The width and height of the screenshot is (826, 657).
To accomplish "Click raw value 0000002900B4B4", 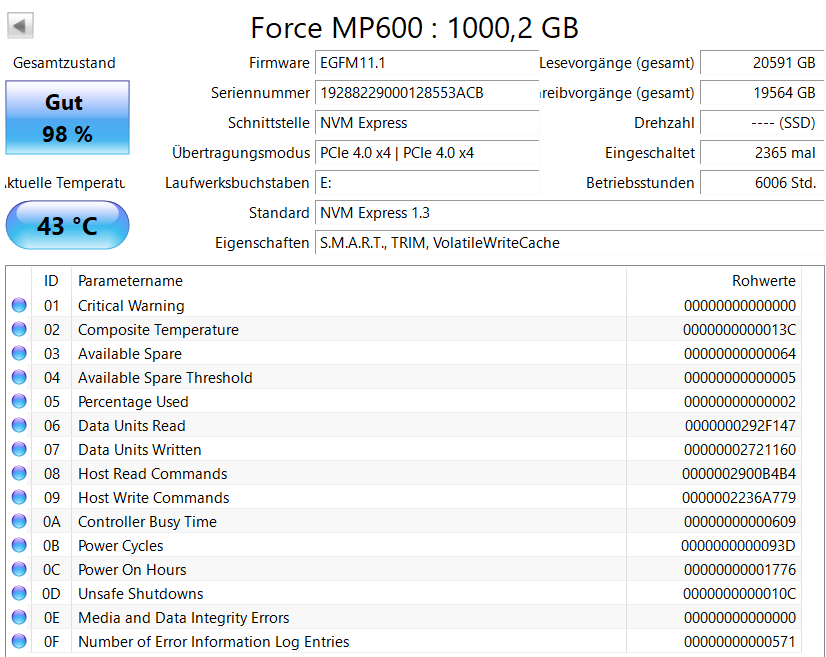I will click(739, 474).
